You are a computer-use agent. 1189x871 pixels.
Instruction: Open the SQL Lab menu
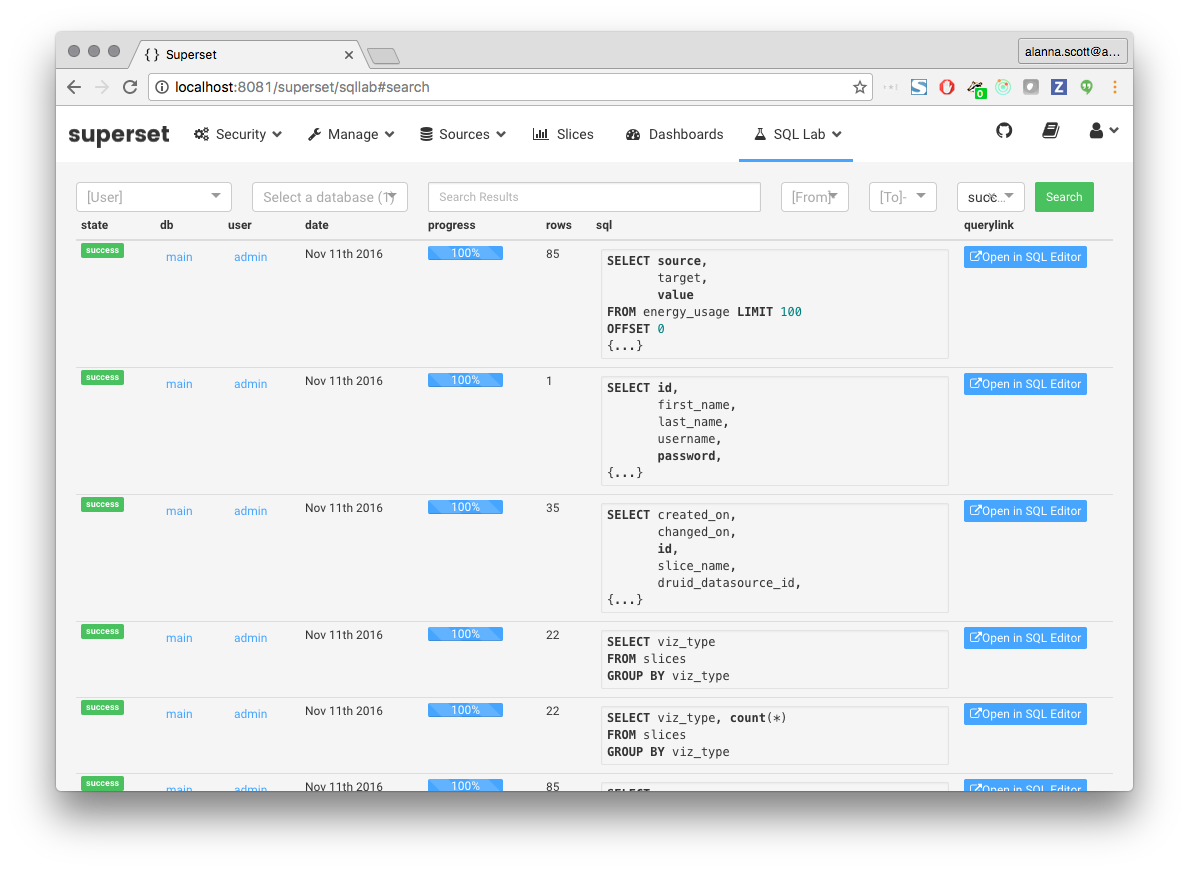click(797, 134)
